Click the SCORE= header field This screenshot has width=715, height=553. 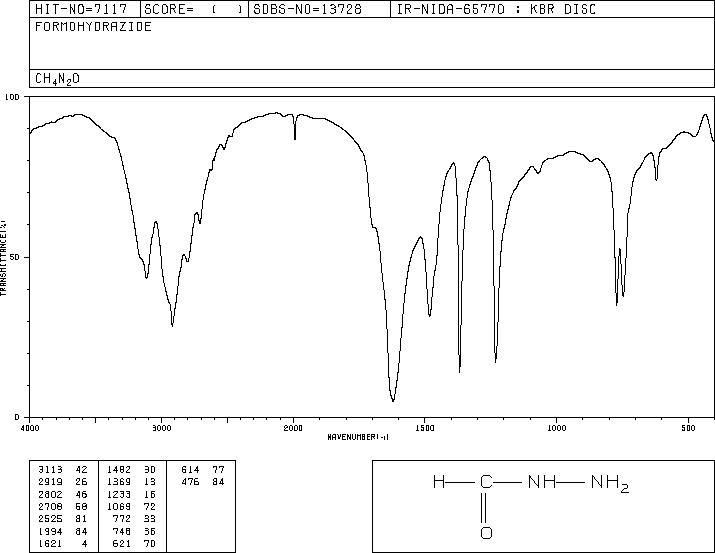click(x=194, y=10)
